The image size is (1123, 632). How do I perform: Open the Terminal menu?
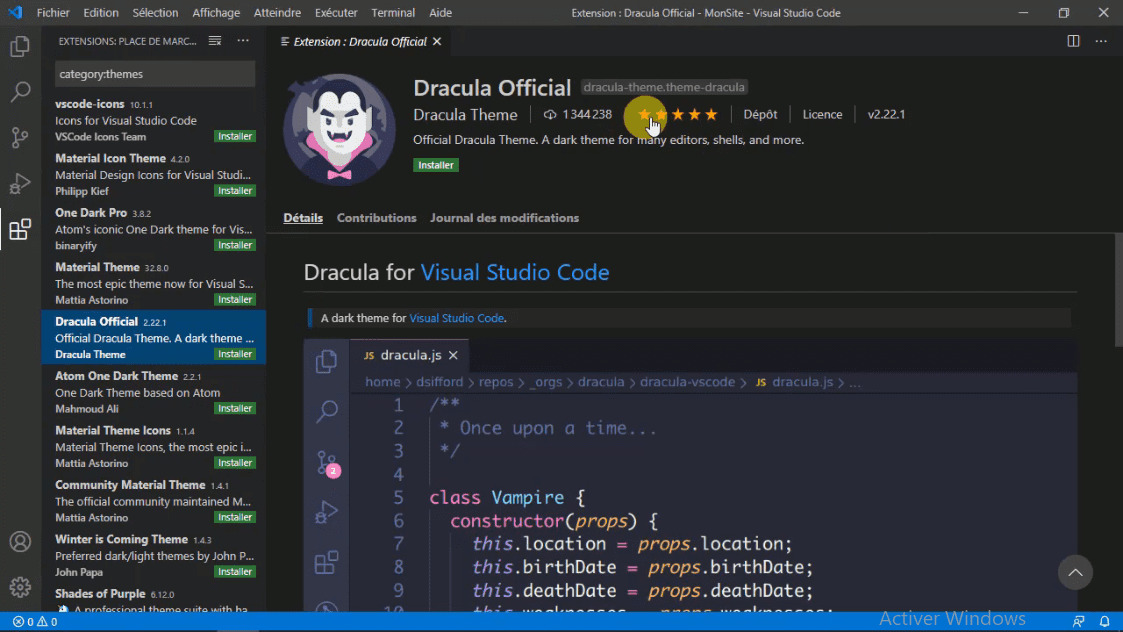coord(393,13)
